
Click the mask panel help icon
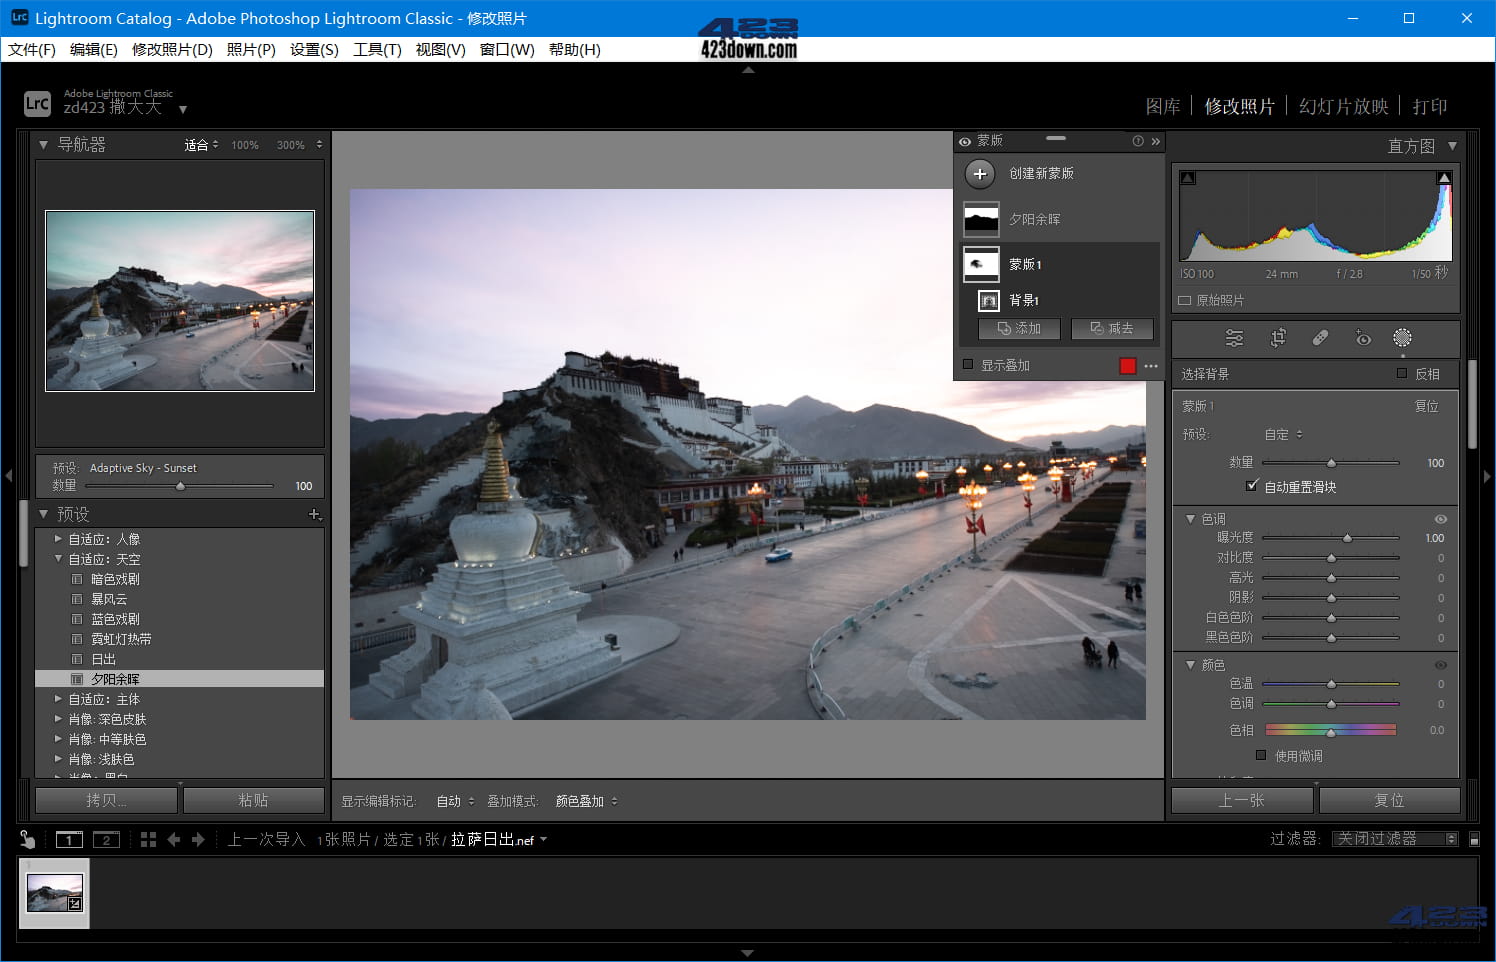[x=1138, y=141]
